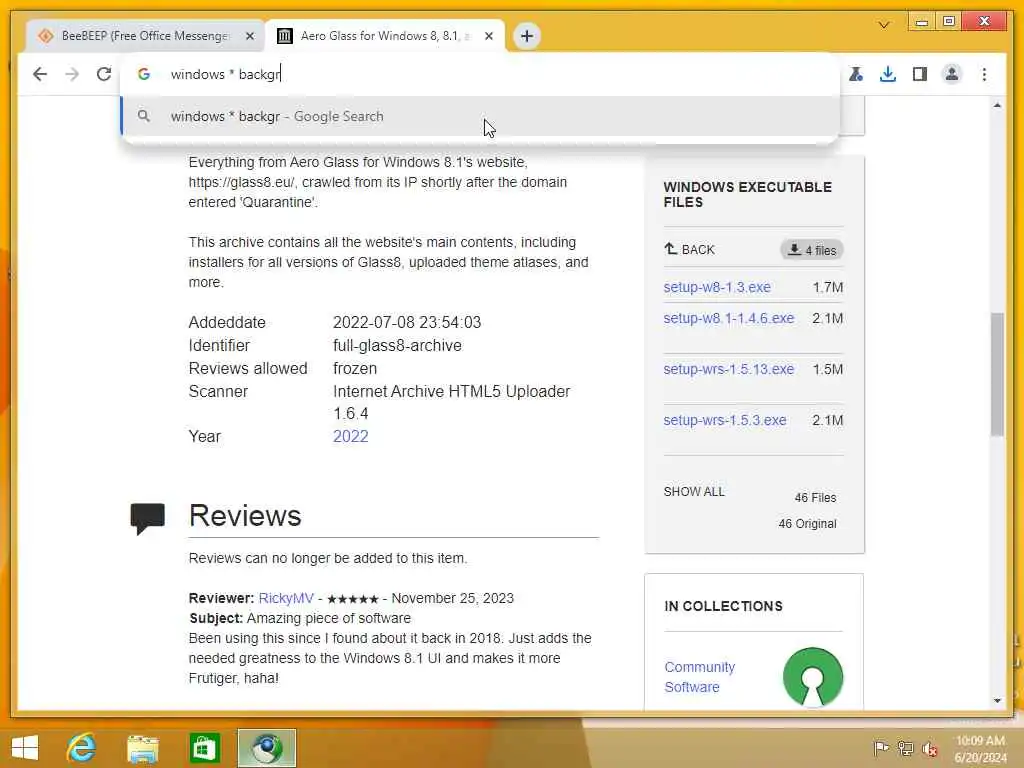The height and width of the screenshot is (768, 1024).
Task: Click the 'IN COLLECTIONS' heading
Action: 723,606
